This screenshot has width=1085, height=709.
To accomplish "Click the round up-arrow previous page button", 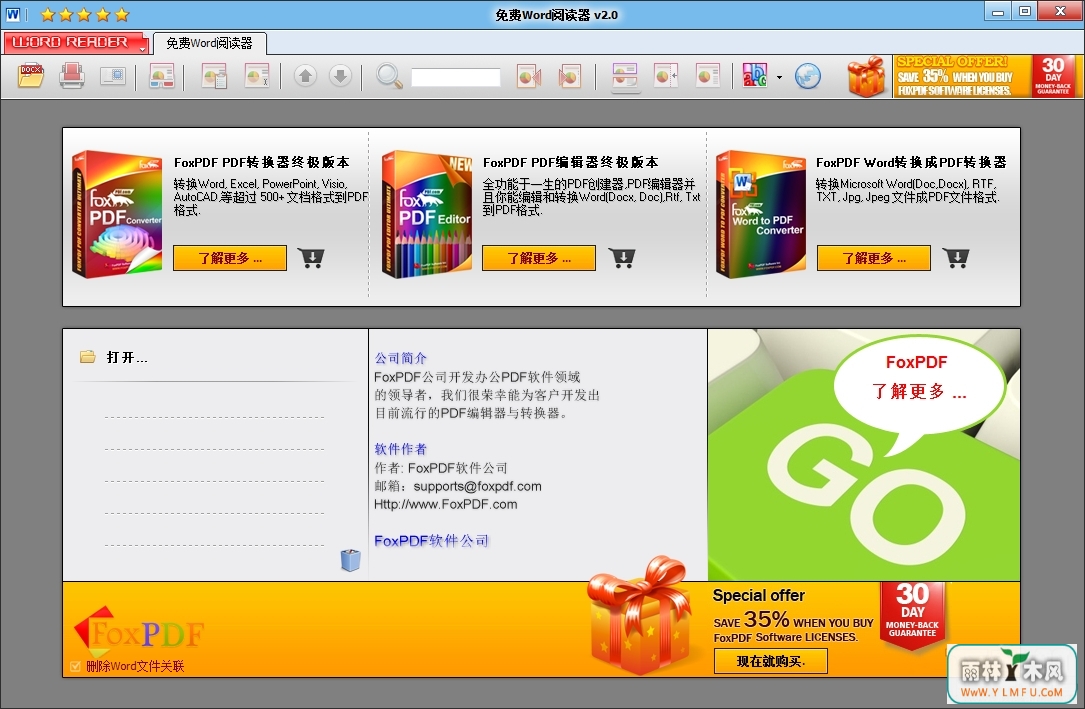I will (x=305, y=75).
